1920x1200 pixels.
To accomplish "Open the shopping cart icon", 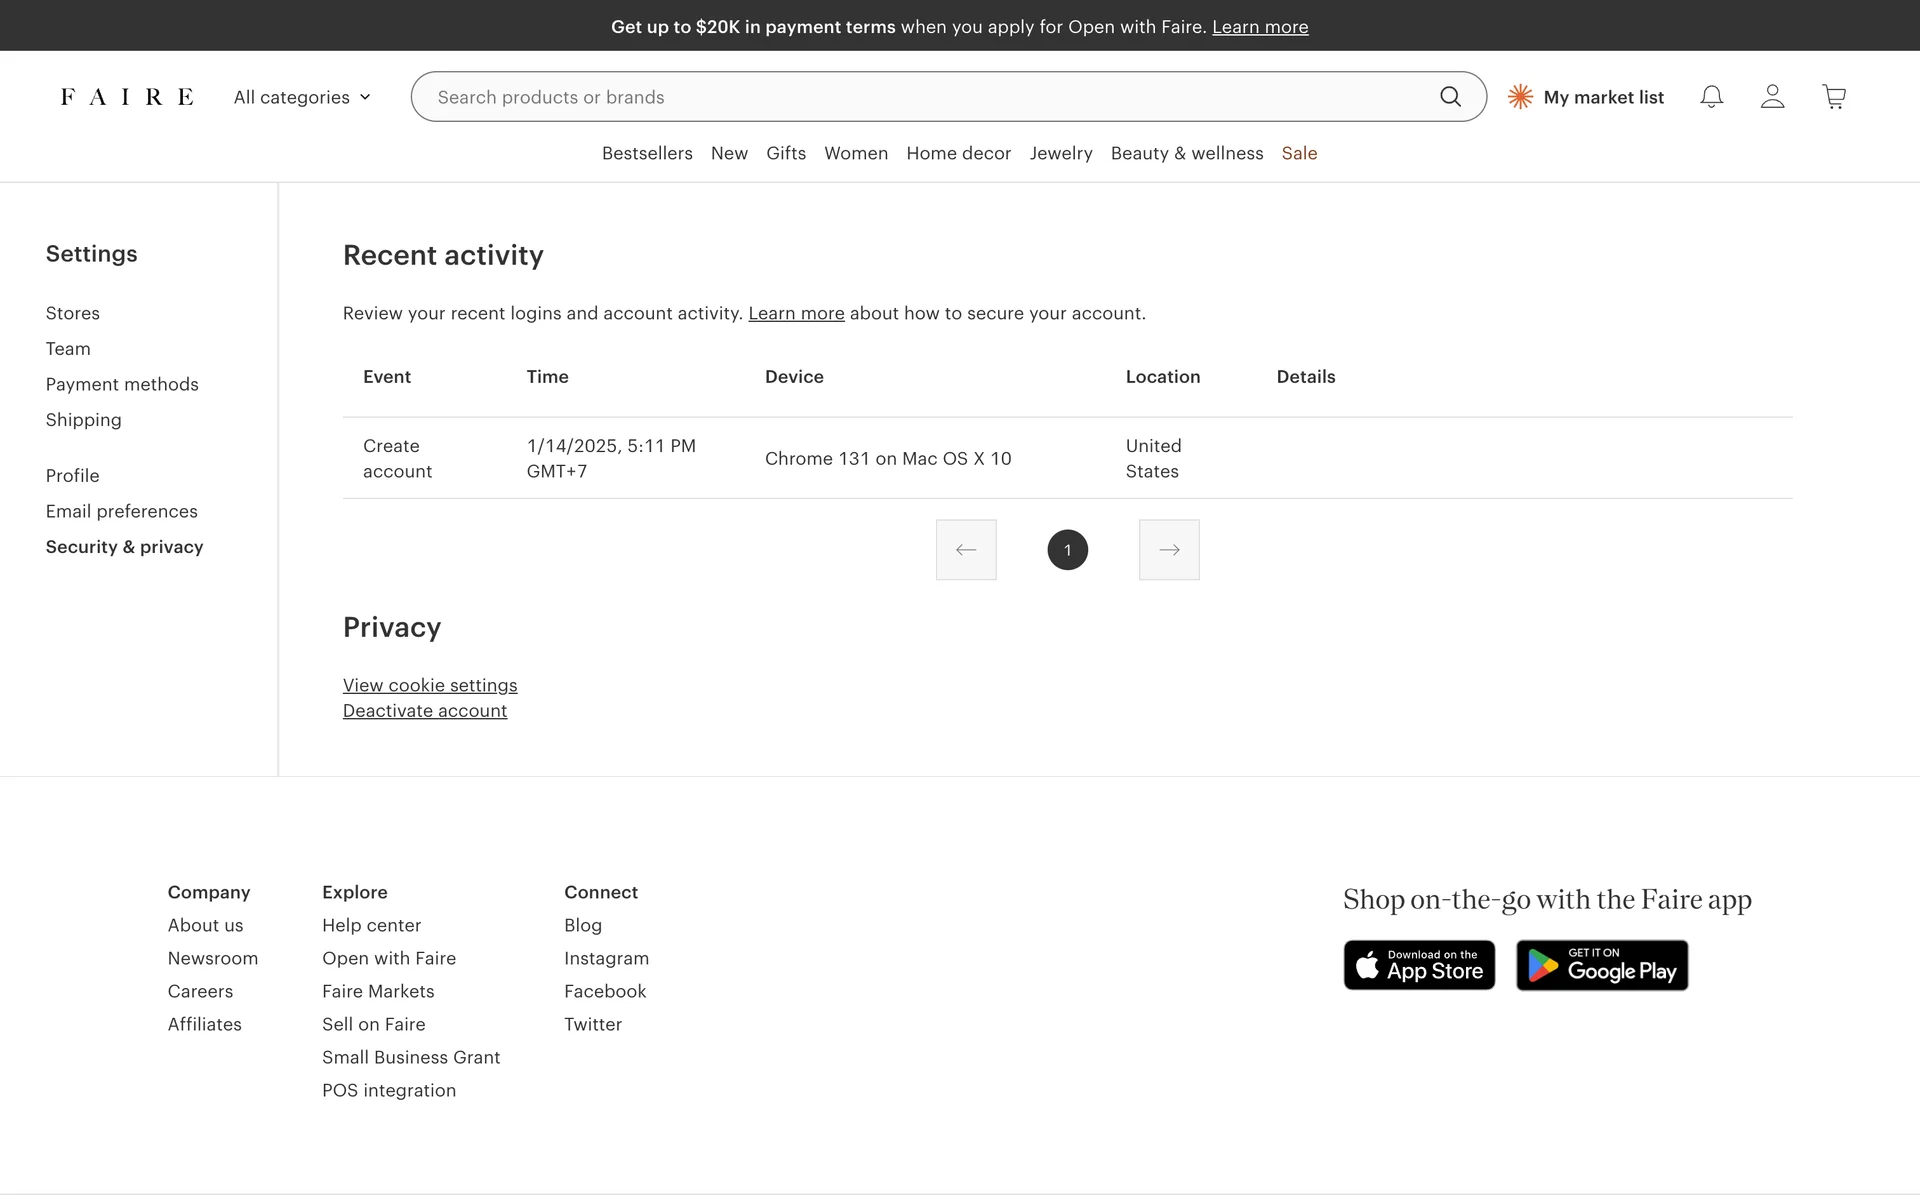I will coord(1834,97).
